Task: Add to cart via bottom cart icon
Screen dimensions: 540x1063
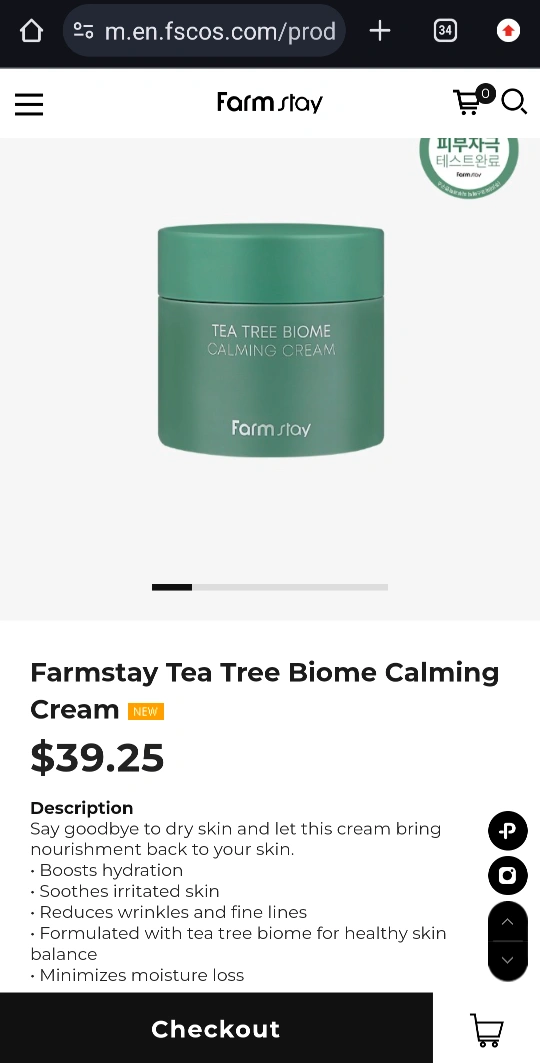Action: 486,1029
